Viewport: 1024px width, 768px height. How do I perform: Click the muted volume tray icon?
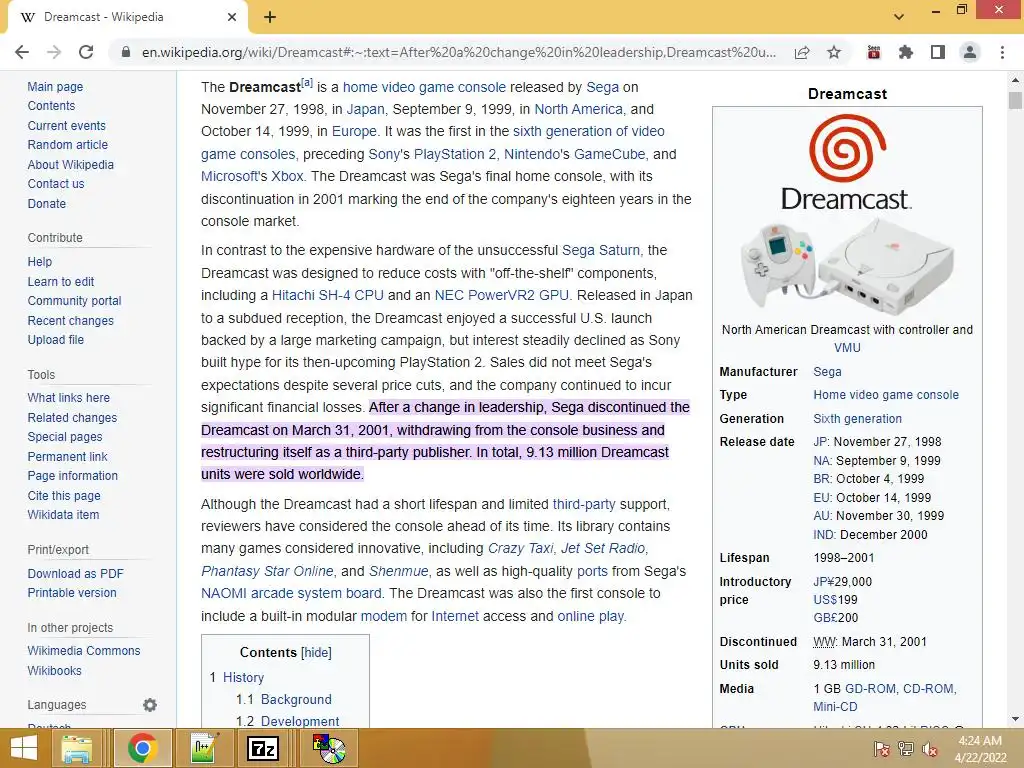click(x=930, y=749)
